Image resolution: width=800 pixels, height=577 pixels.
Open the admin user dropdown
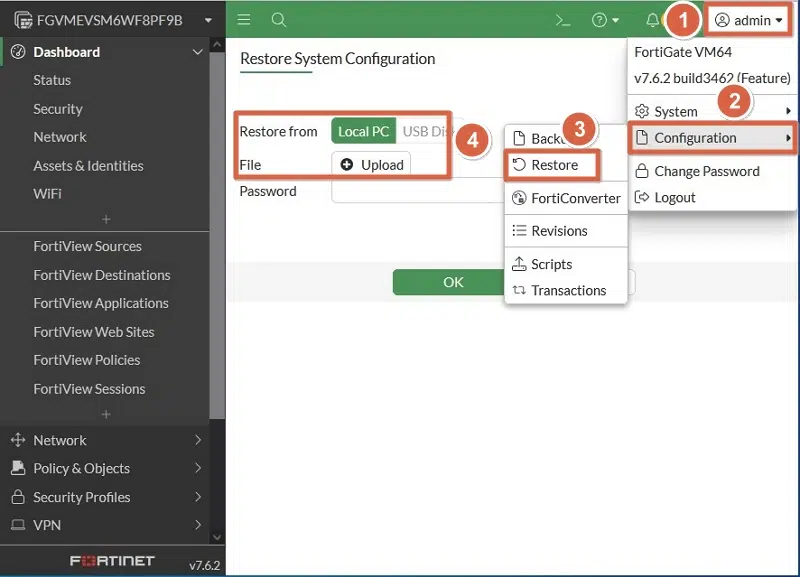[x=750, y=20]
